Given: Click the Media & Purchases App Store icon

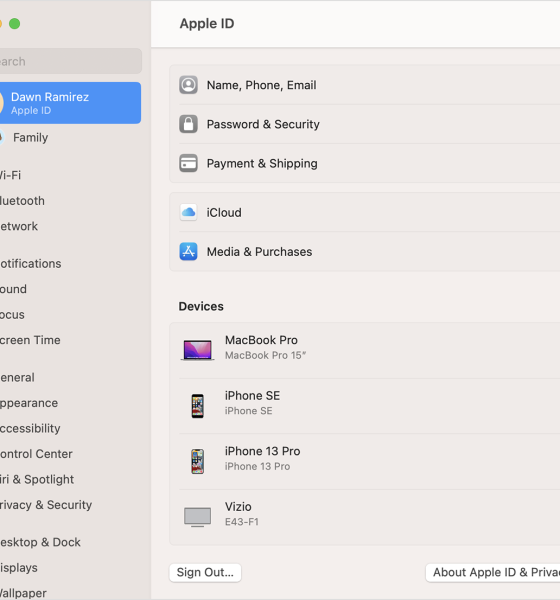Looking at the screenshot, I should 188,251.
